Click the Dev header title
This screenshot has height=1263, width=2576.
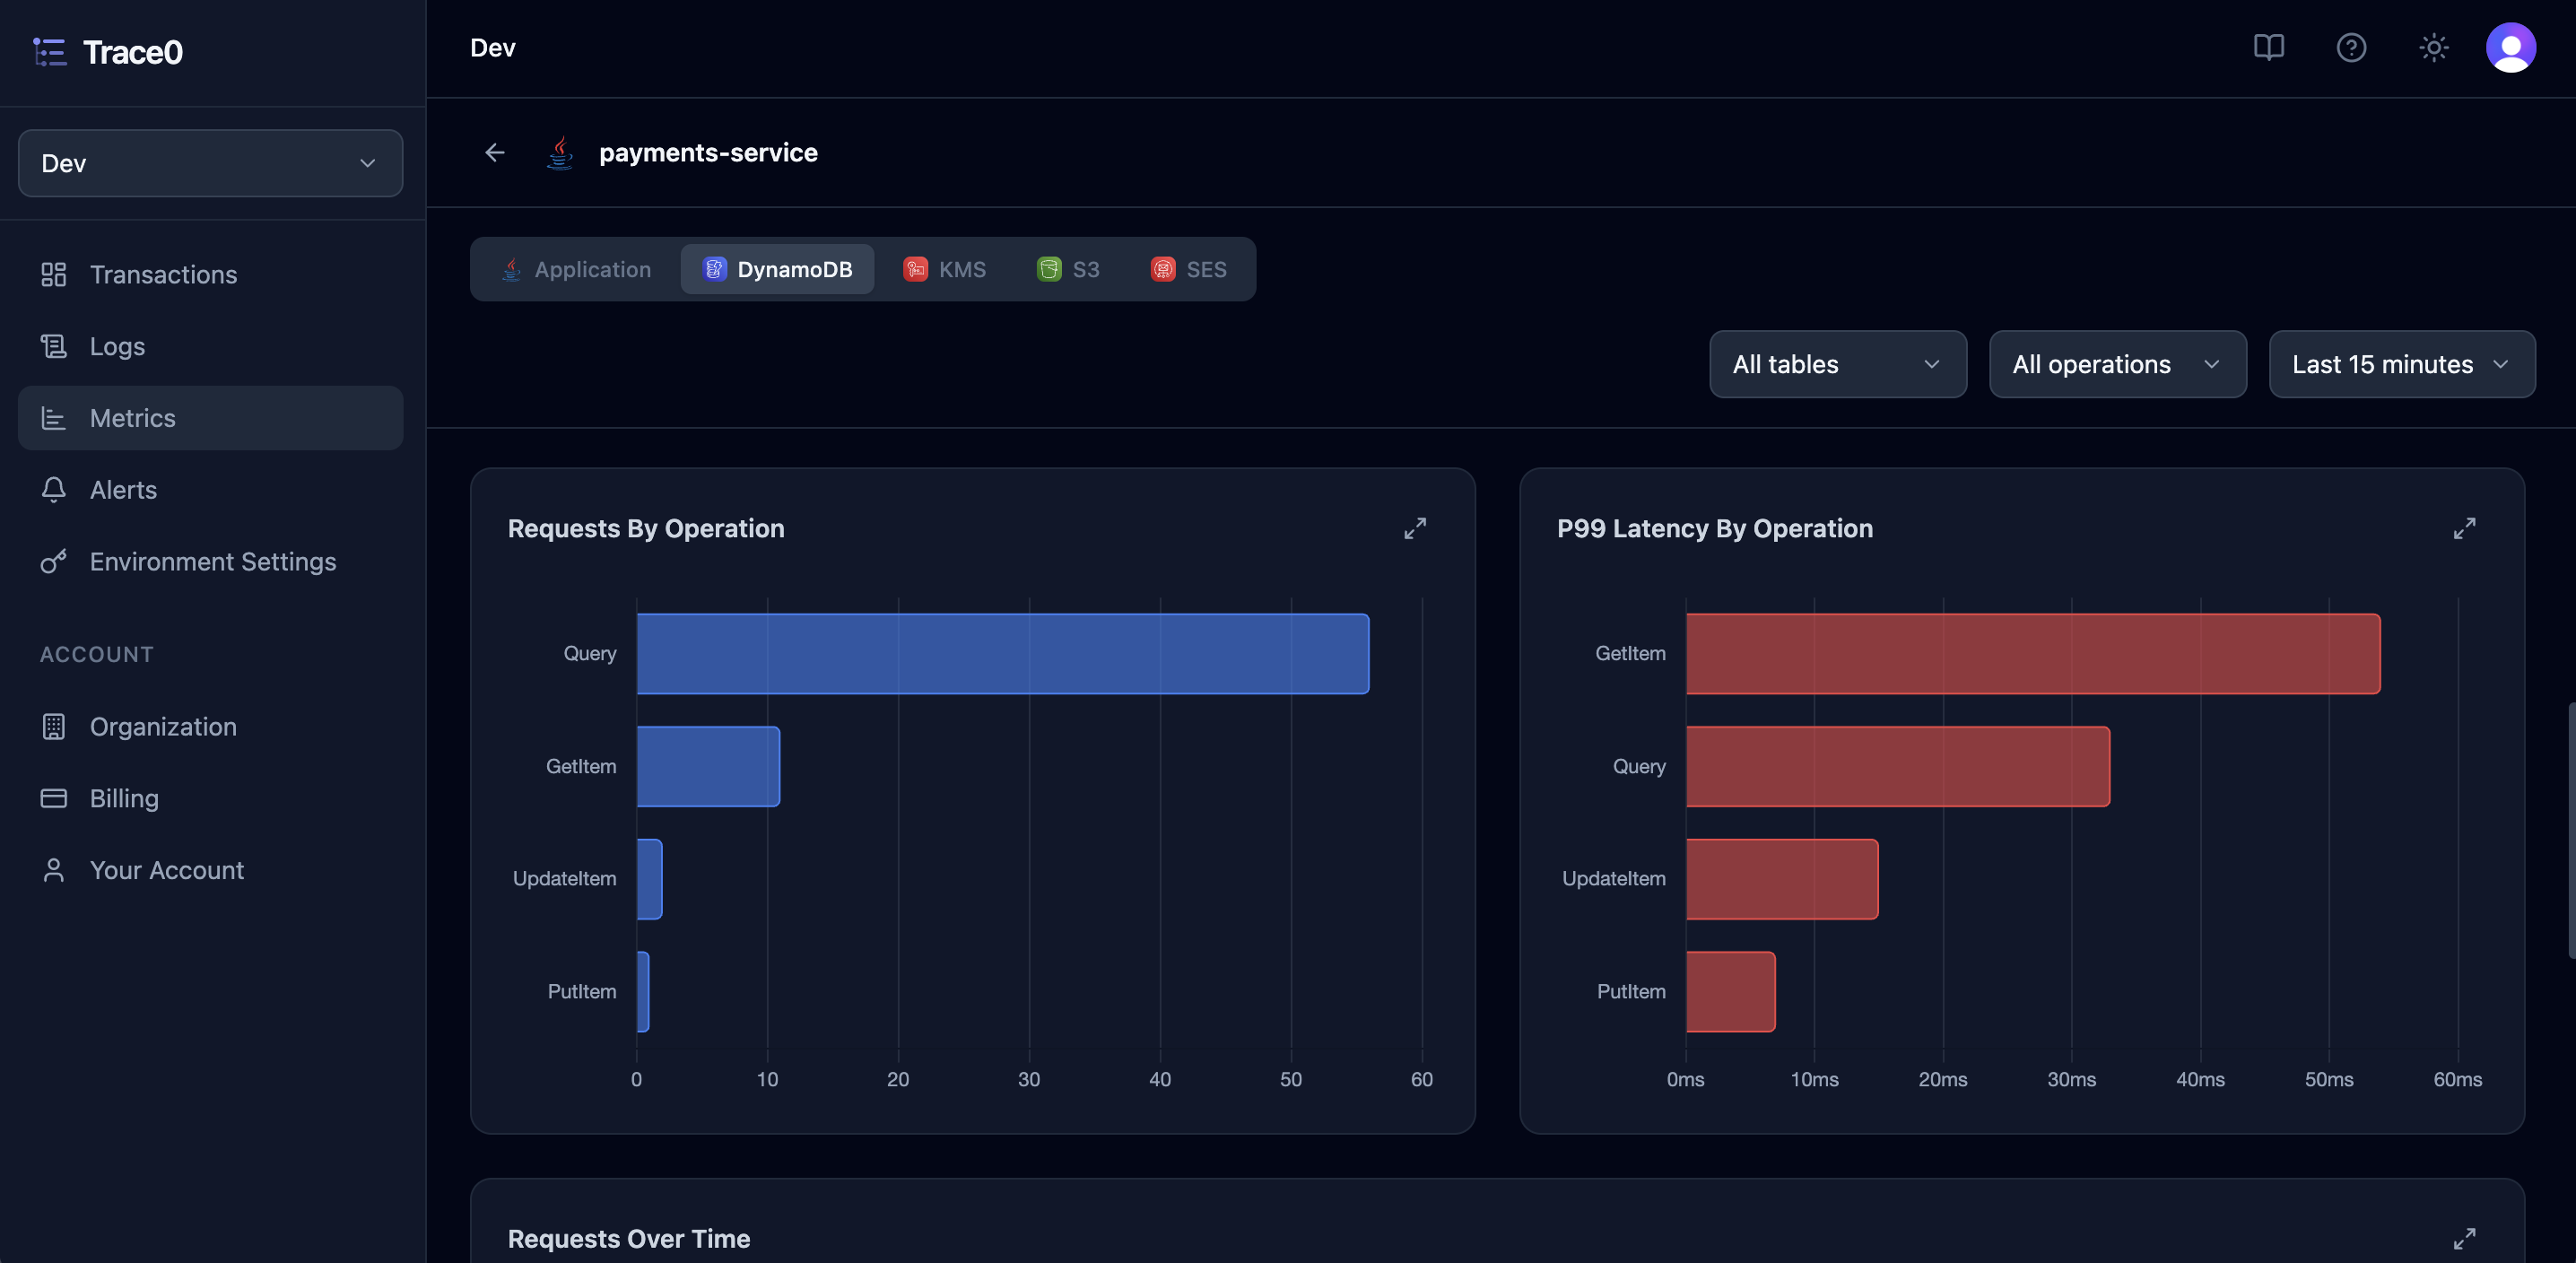[493, 48]
